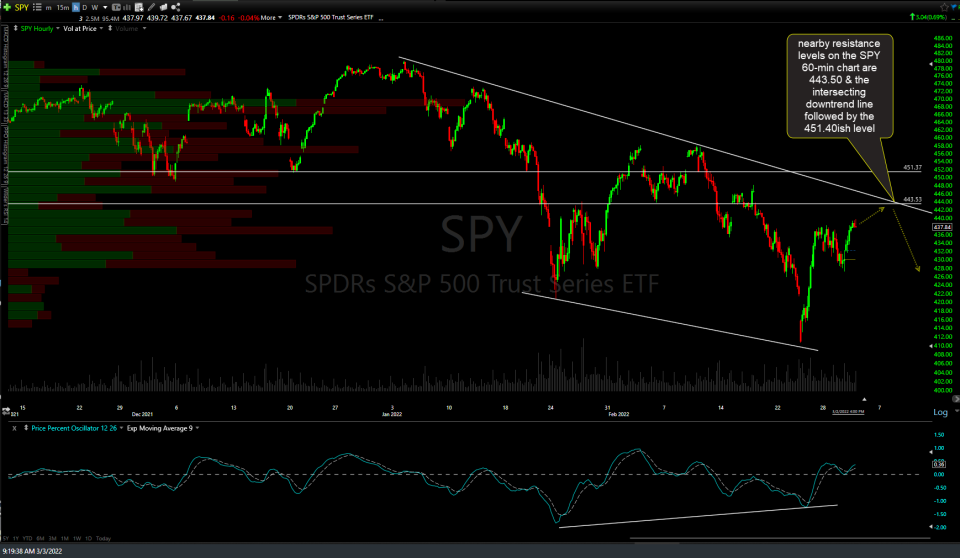Click the nearby resistance annotation callout

pyautogui.click(x=839, y=86)
